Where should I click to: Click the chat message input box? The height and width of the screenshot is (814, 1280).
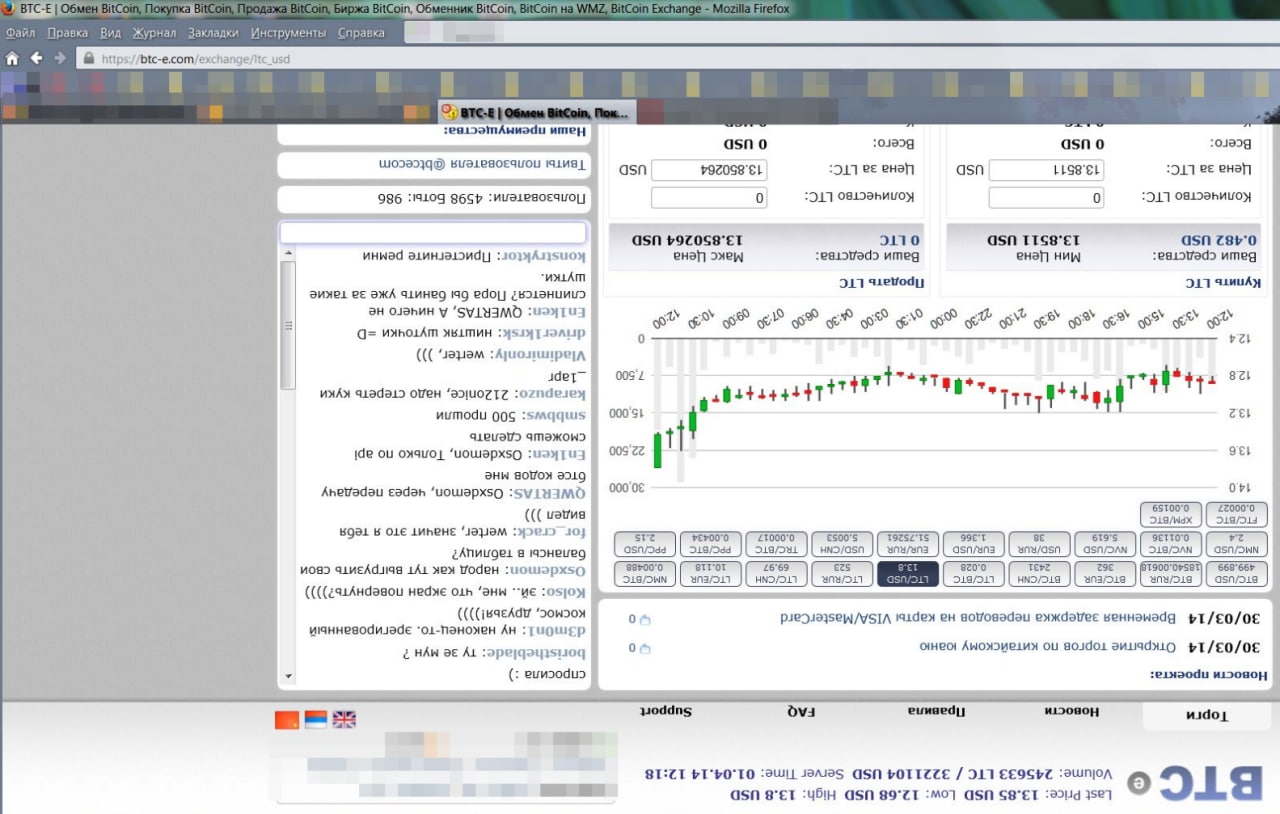tap(432, 232)
